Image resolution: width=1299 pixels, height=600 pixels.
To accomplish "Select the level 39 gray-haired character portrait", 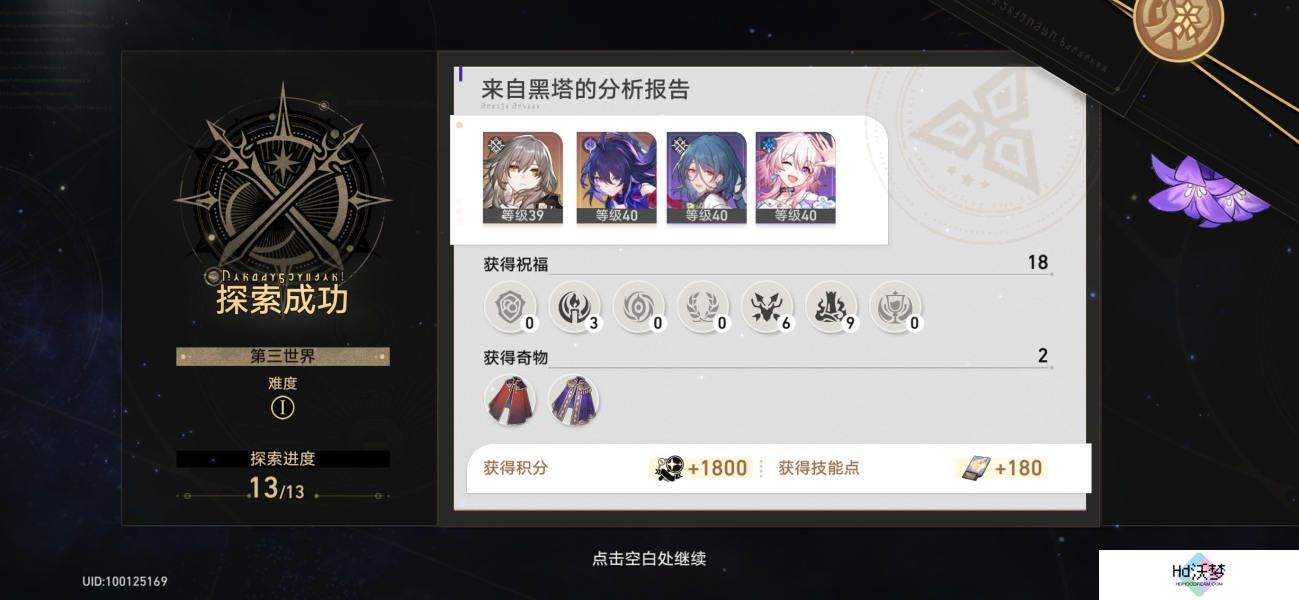I will click(523, 178).
